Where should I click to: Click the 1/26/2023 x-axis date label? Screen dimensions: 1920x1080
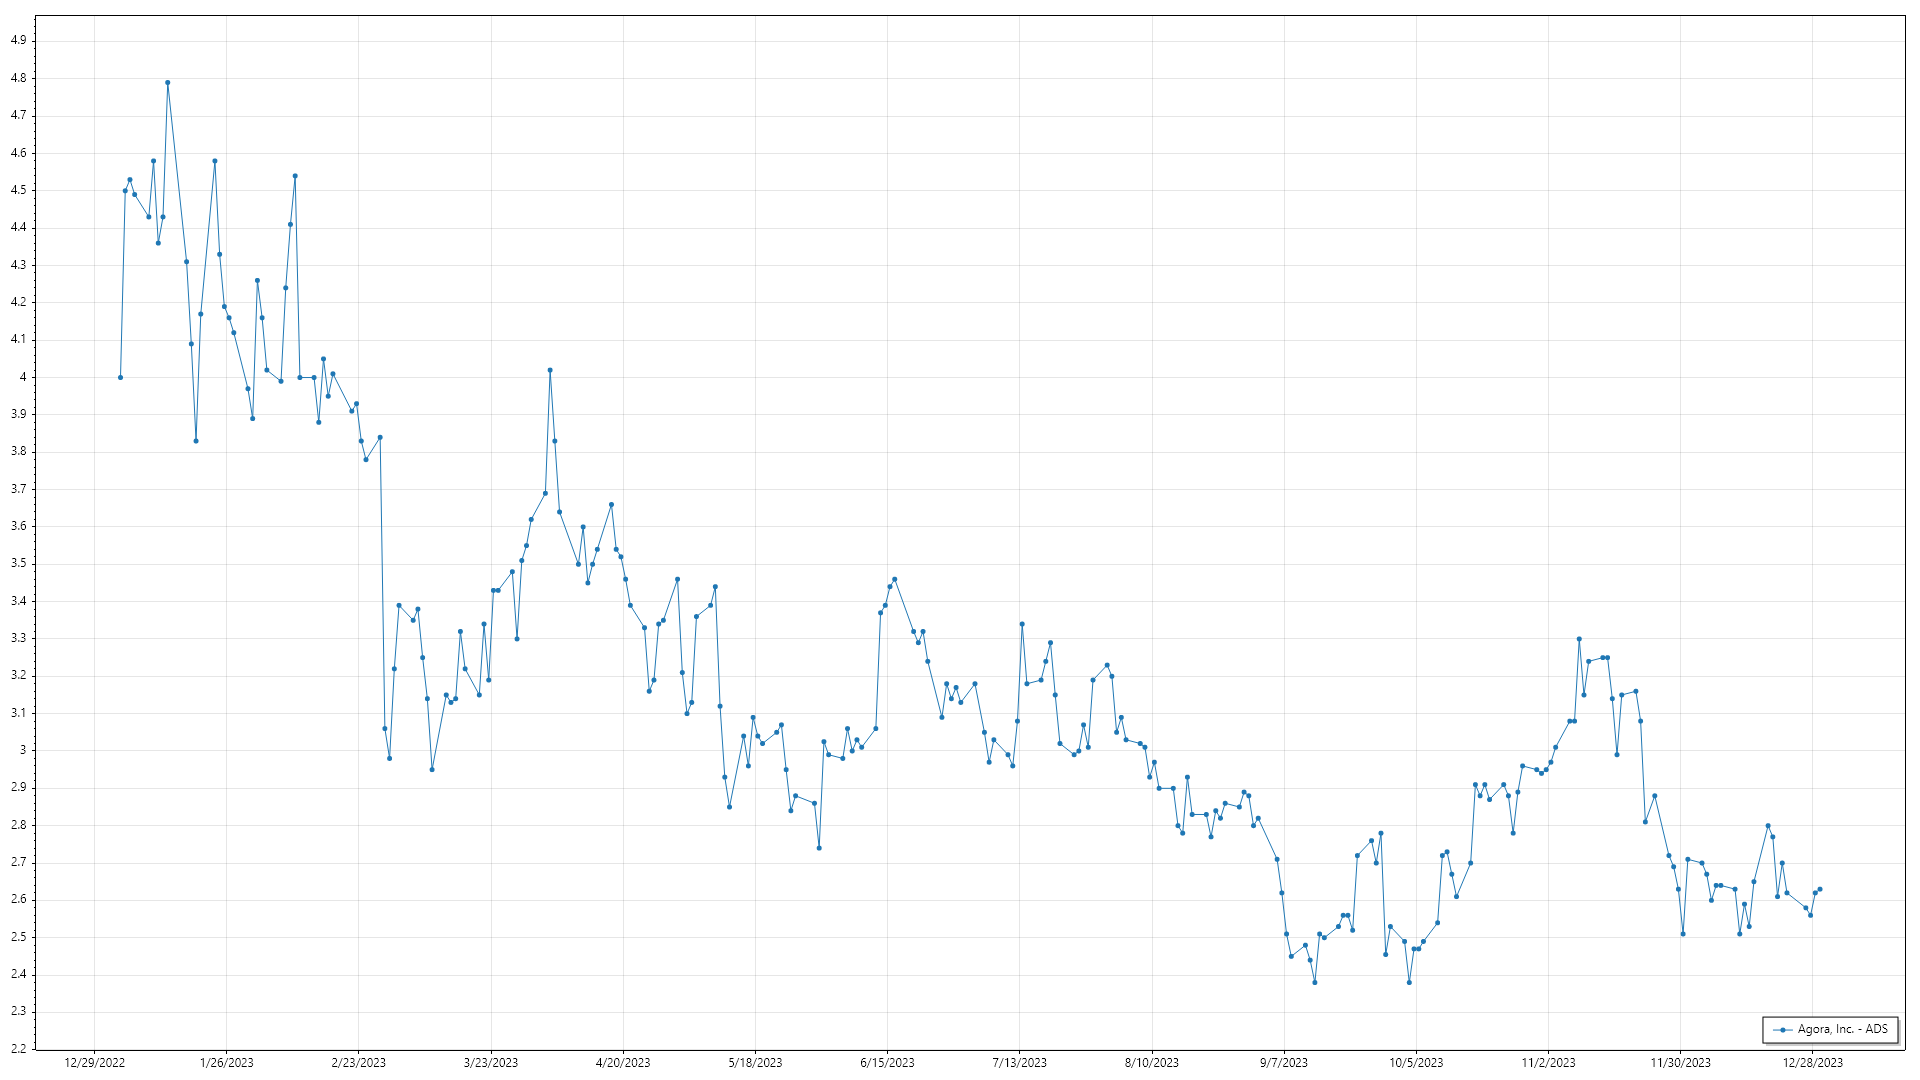227,1063
